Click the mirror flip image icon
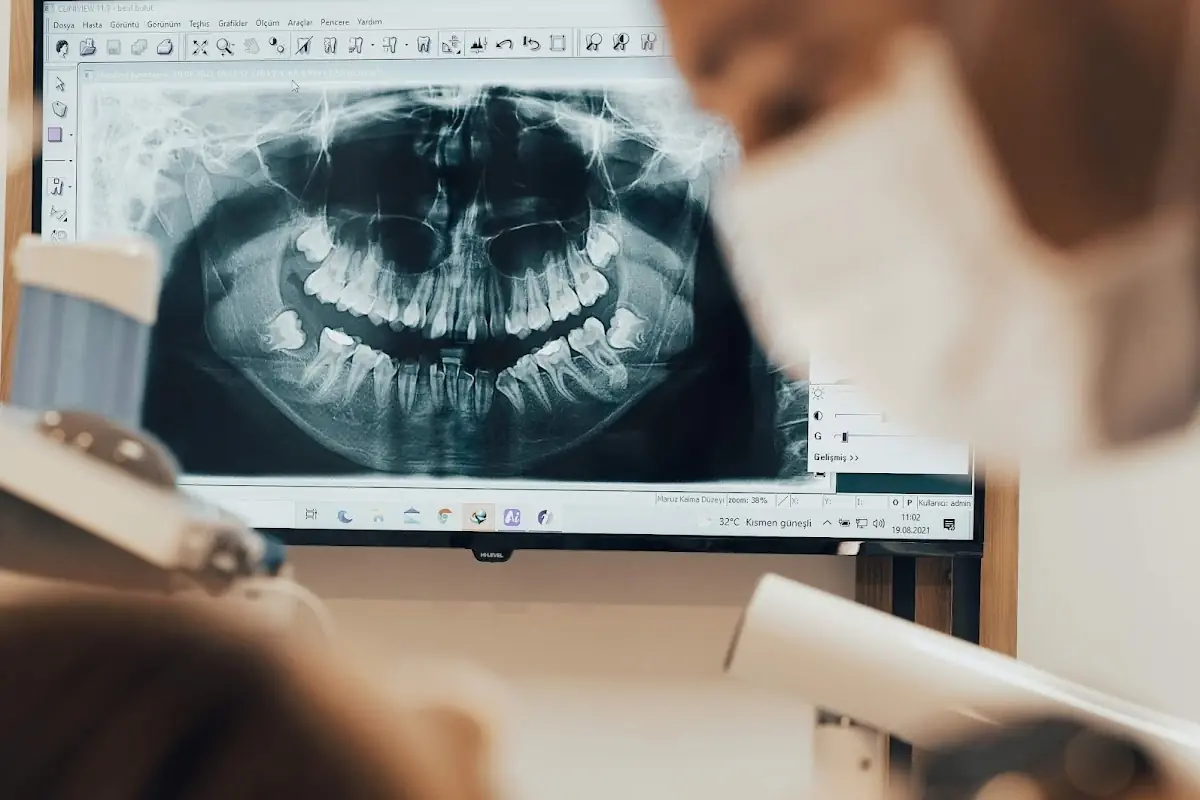1200x800 pixels. [478, 45]
